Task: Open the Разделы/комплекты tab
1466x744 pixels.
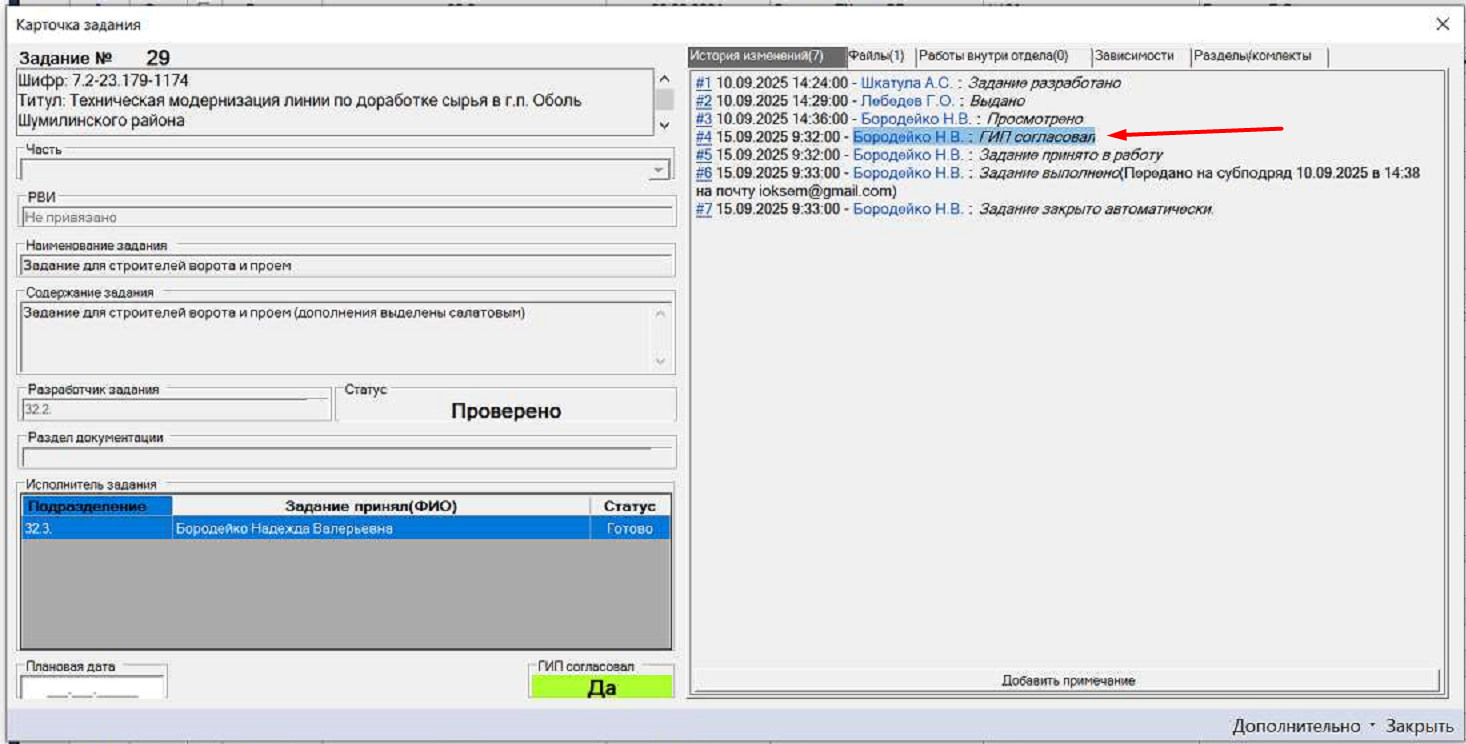Action: [x=1252, y=56]
